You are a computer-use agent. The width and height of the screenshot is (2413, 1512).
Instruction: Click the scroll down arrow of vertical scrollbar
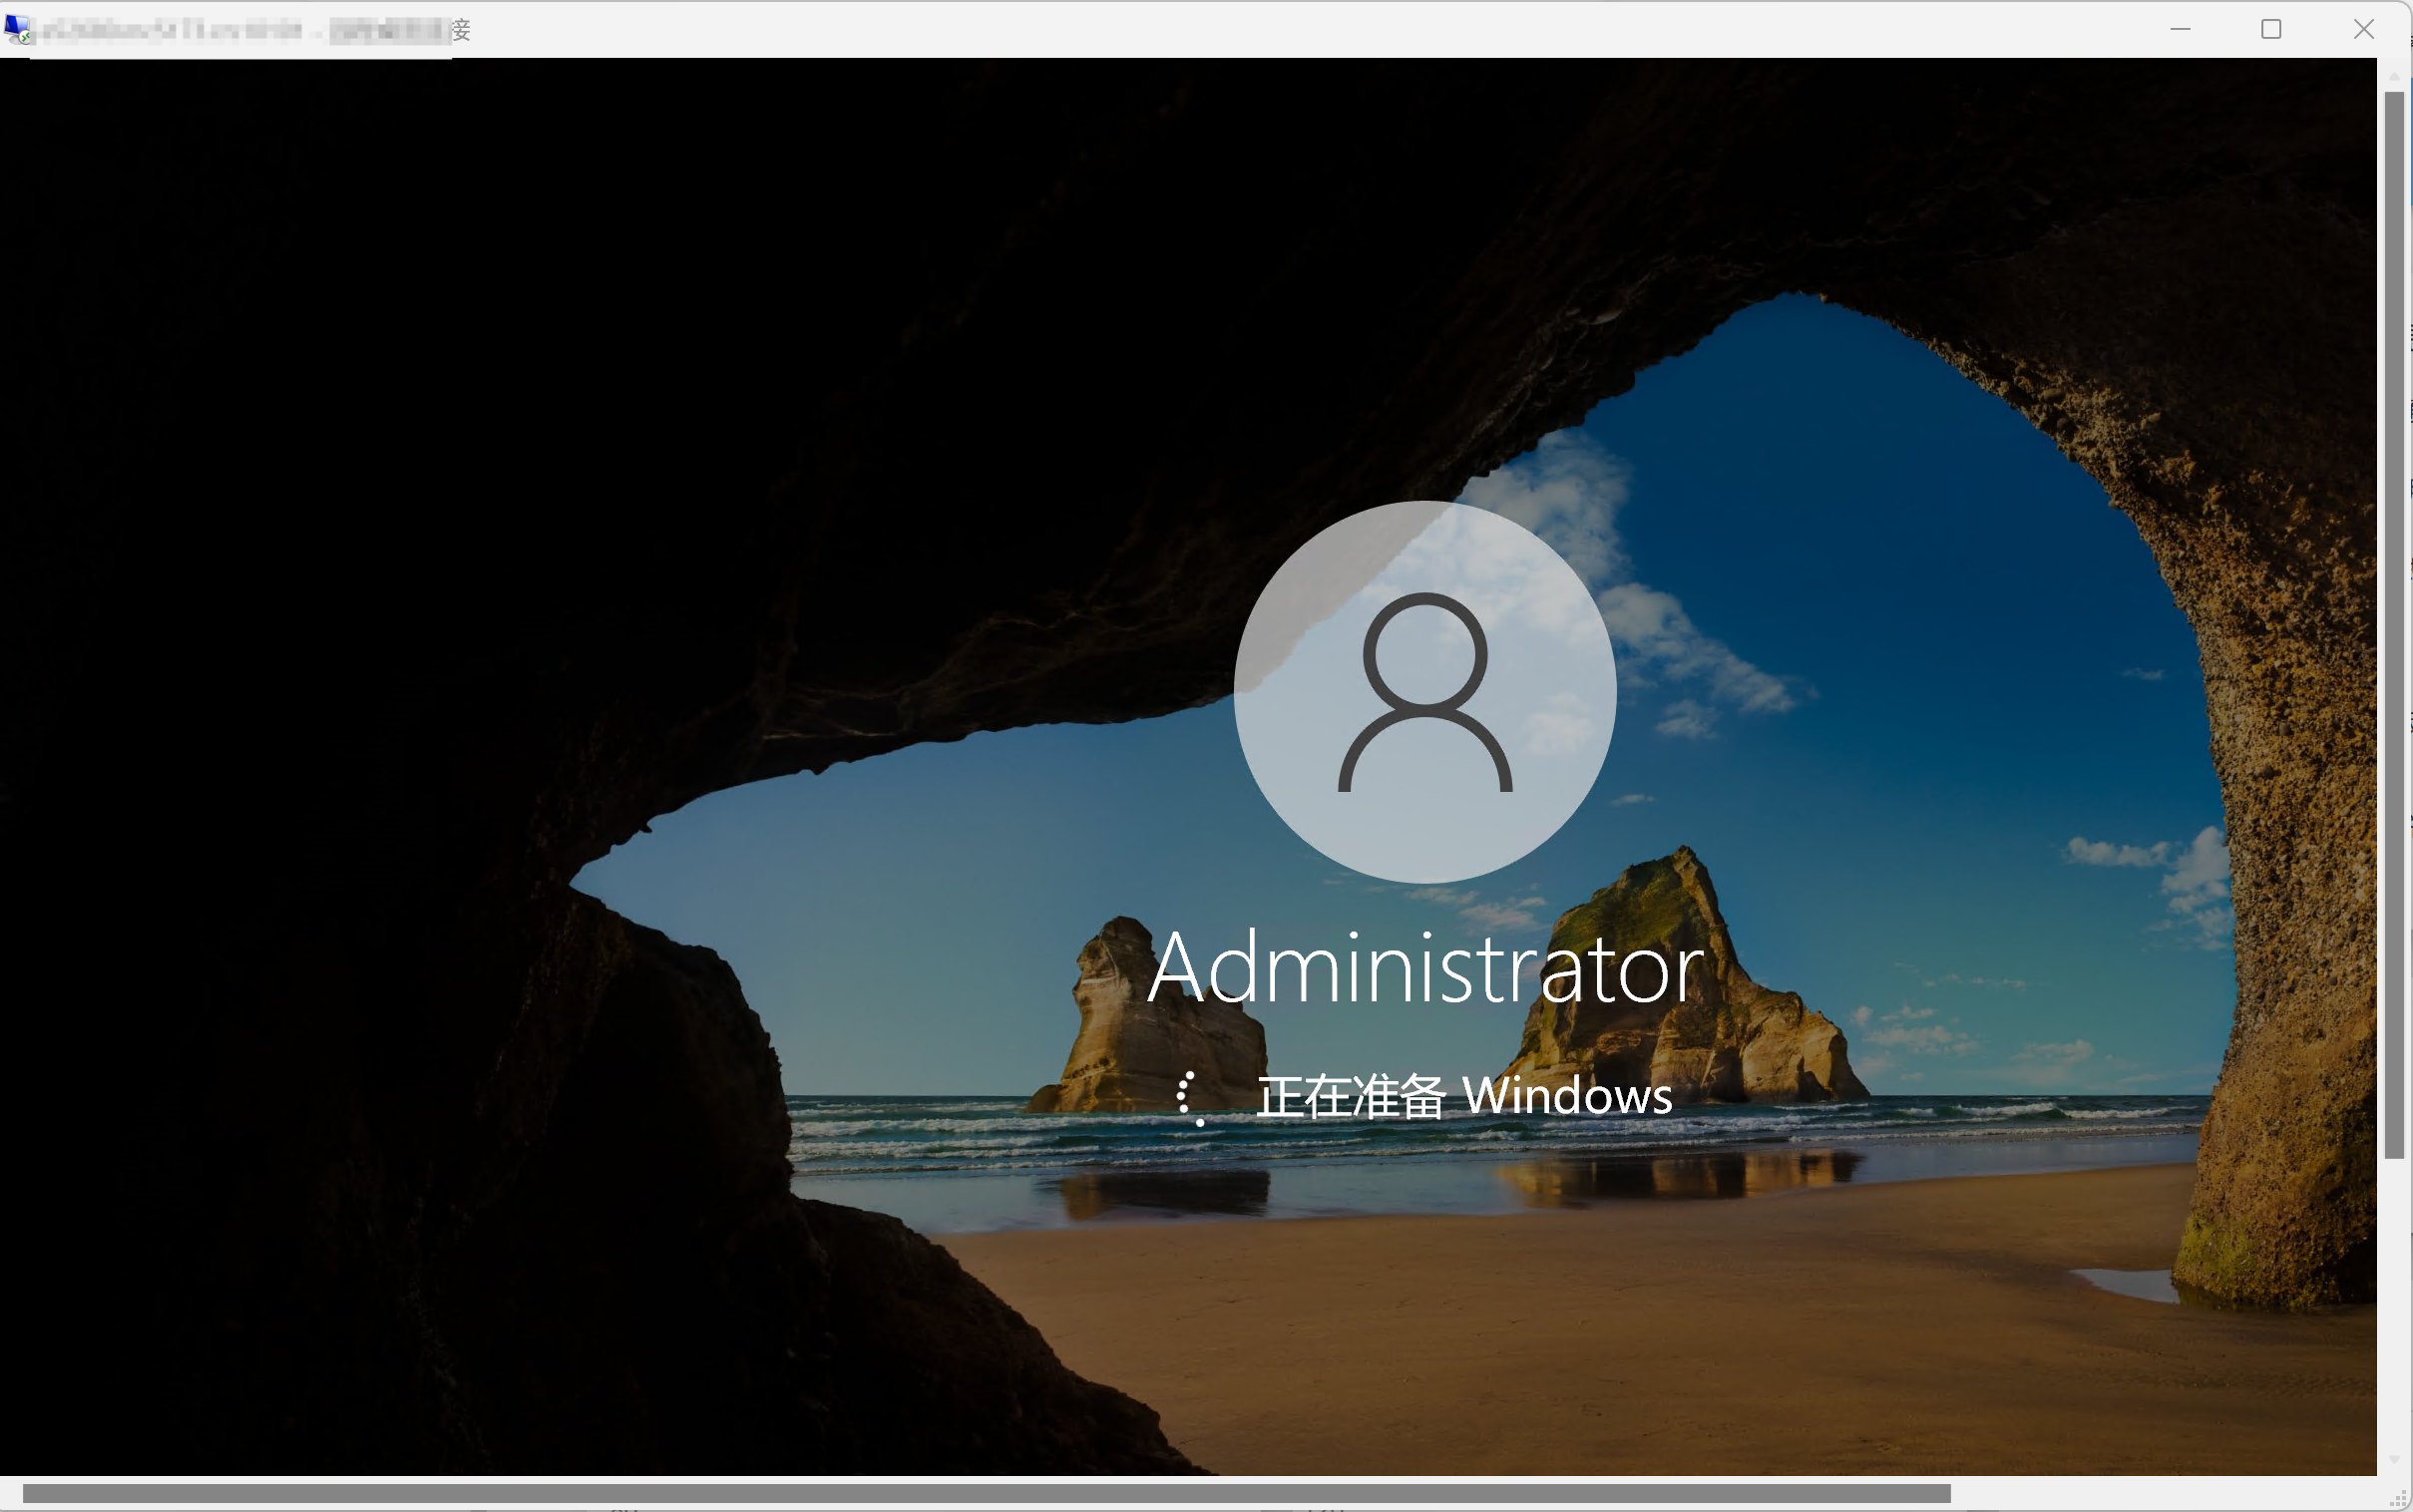tap(2394, 1461)
